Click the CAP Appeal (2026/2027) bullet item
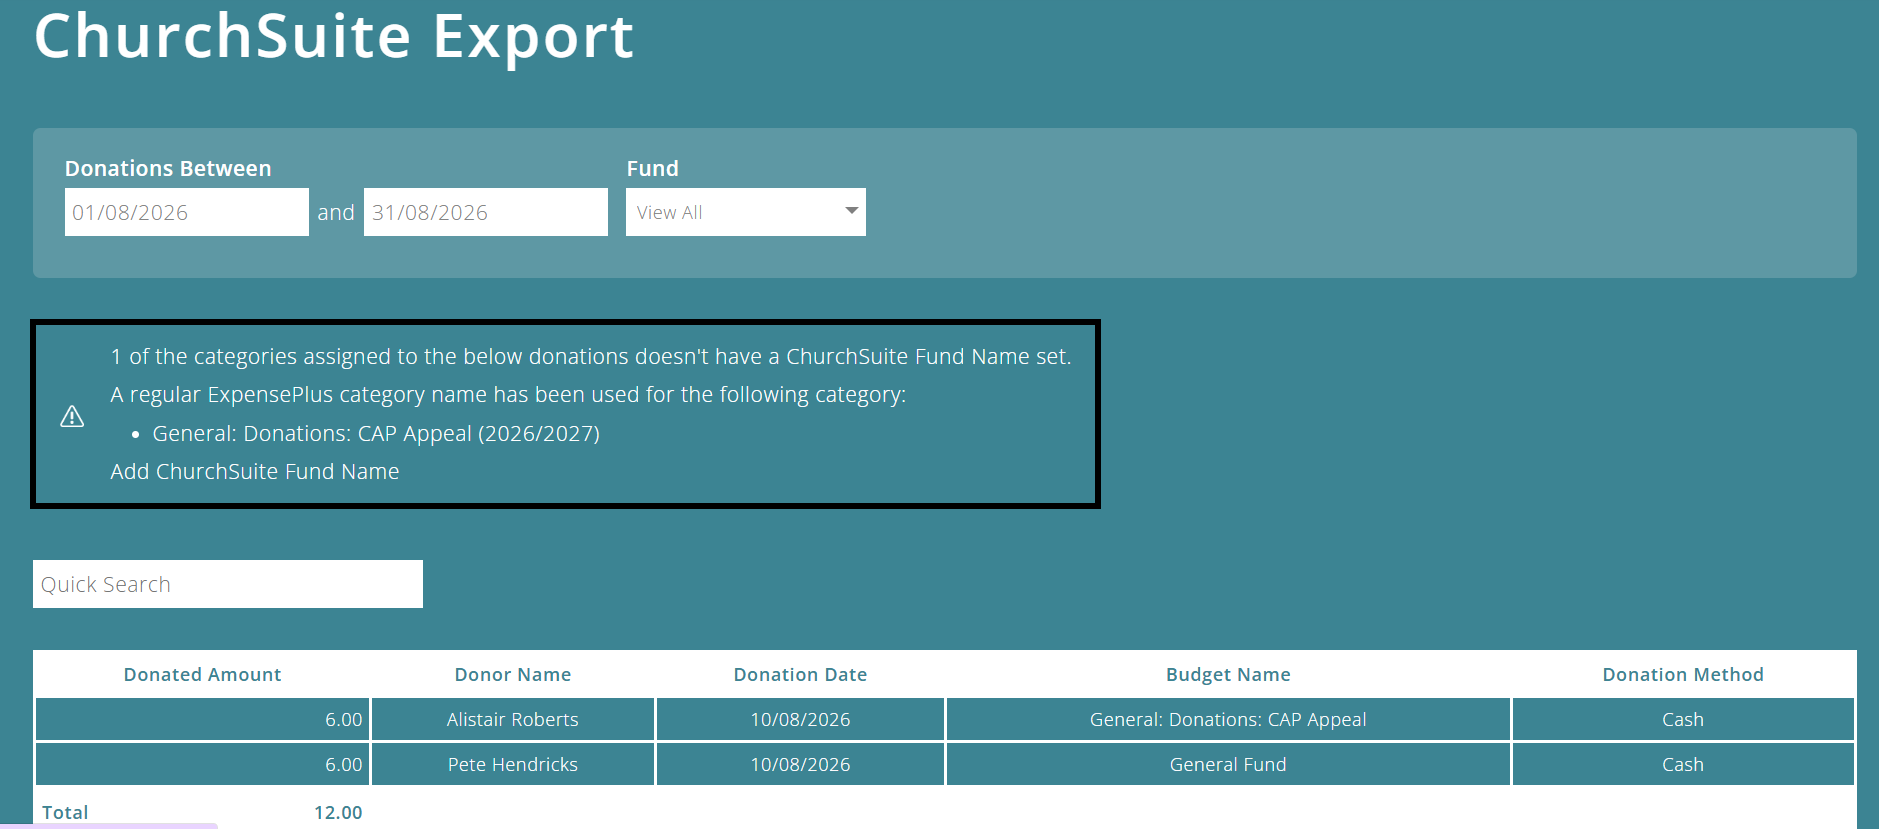Image resolution: width=1879 pixels, height=829 pixels. pos(376,433)
